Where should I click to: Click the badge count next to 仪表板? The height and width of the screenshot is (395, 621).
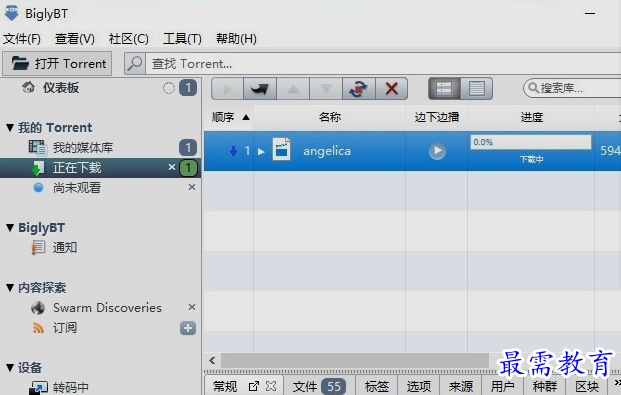pos(188,88)
